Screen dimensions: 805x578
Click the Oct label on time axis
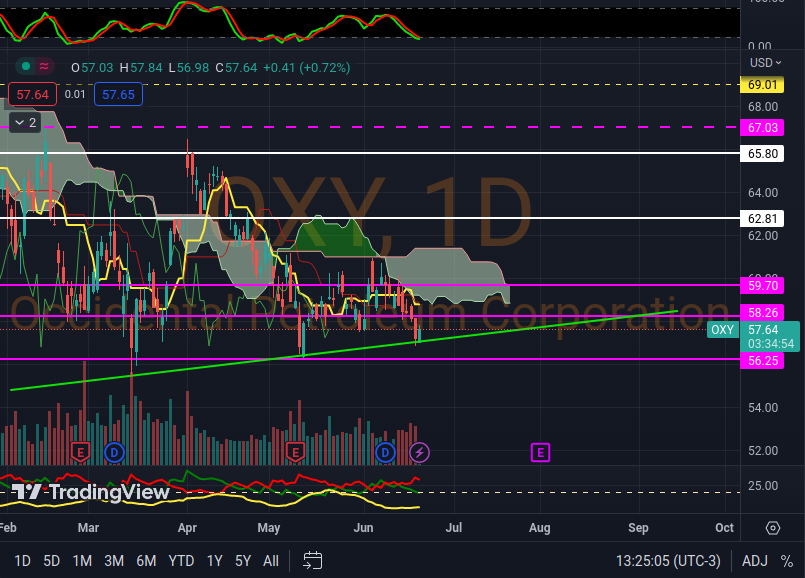pos(724,528)
